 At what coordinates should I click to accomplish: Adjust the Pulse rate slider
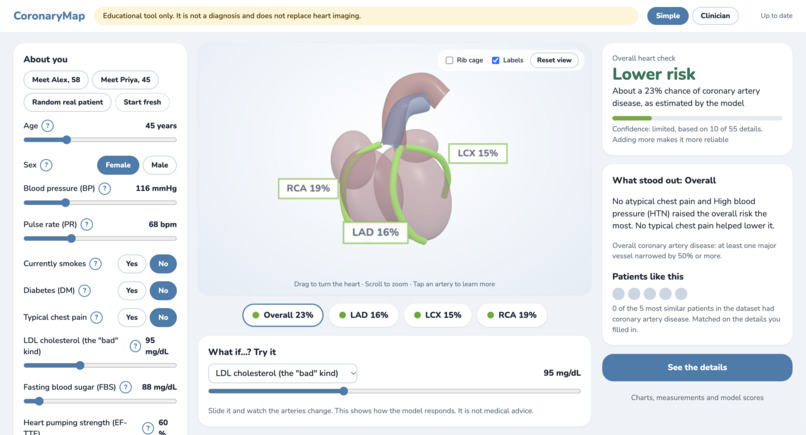click(x=100, y=239)
